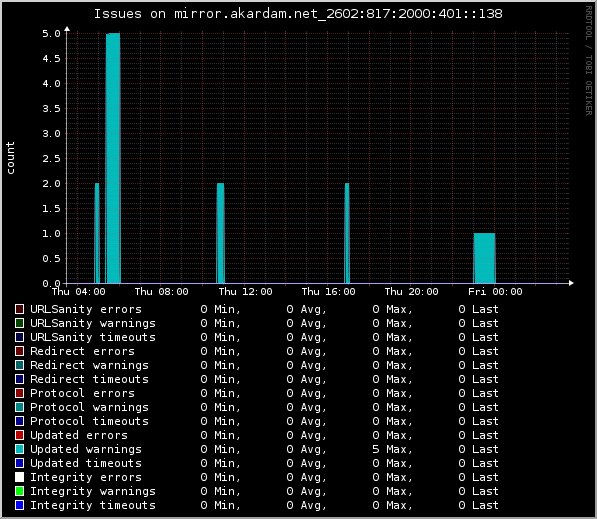Image resolution: width=597 pixels, height=519 pixels.
Task: Click the URLSanity warnings green swatch
Action: coord(19,323)
